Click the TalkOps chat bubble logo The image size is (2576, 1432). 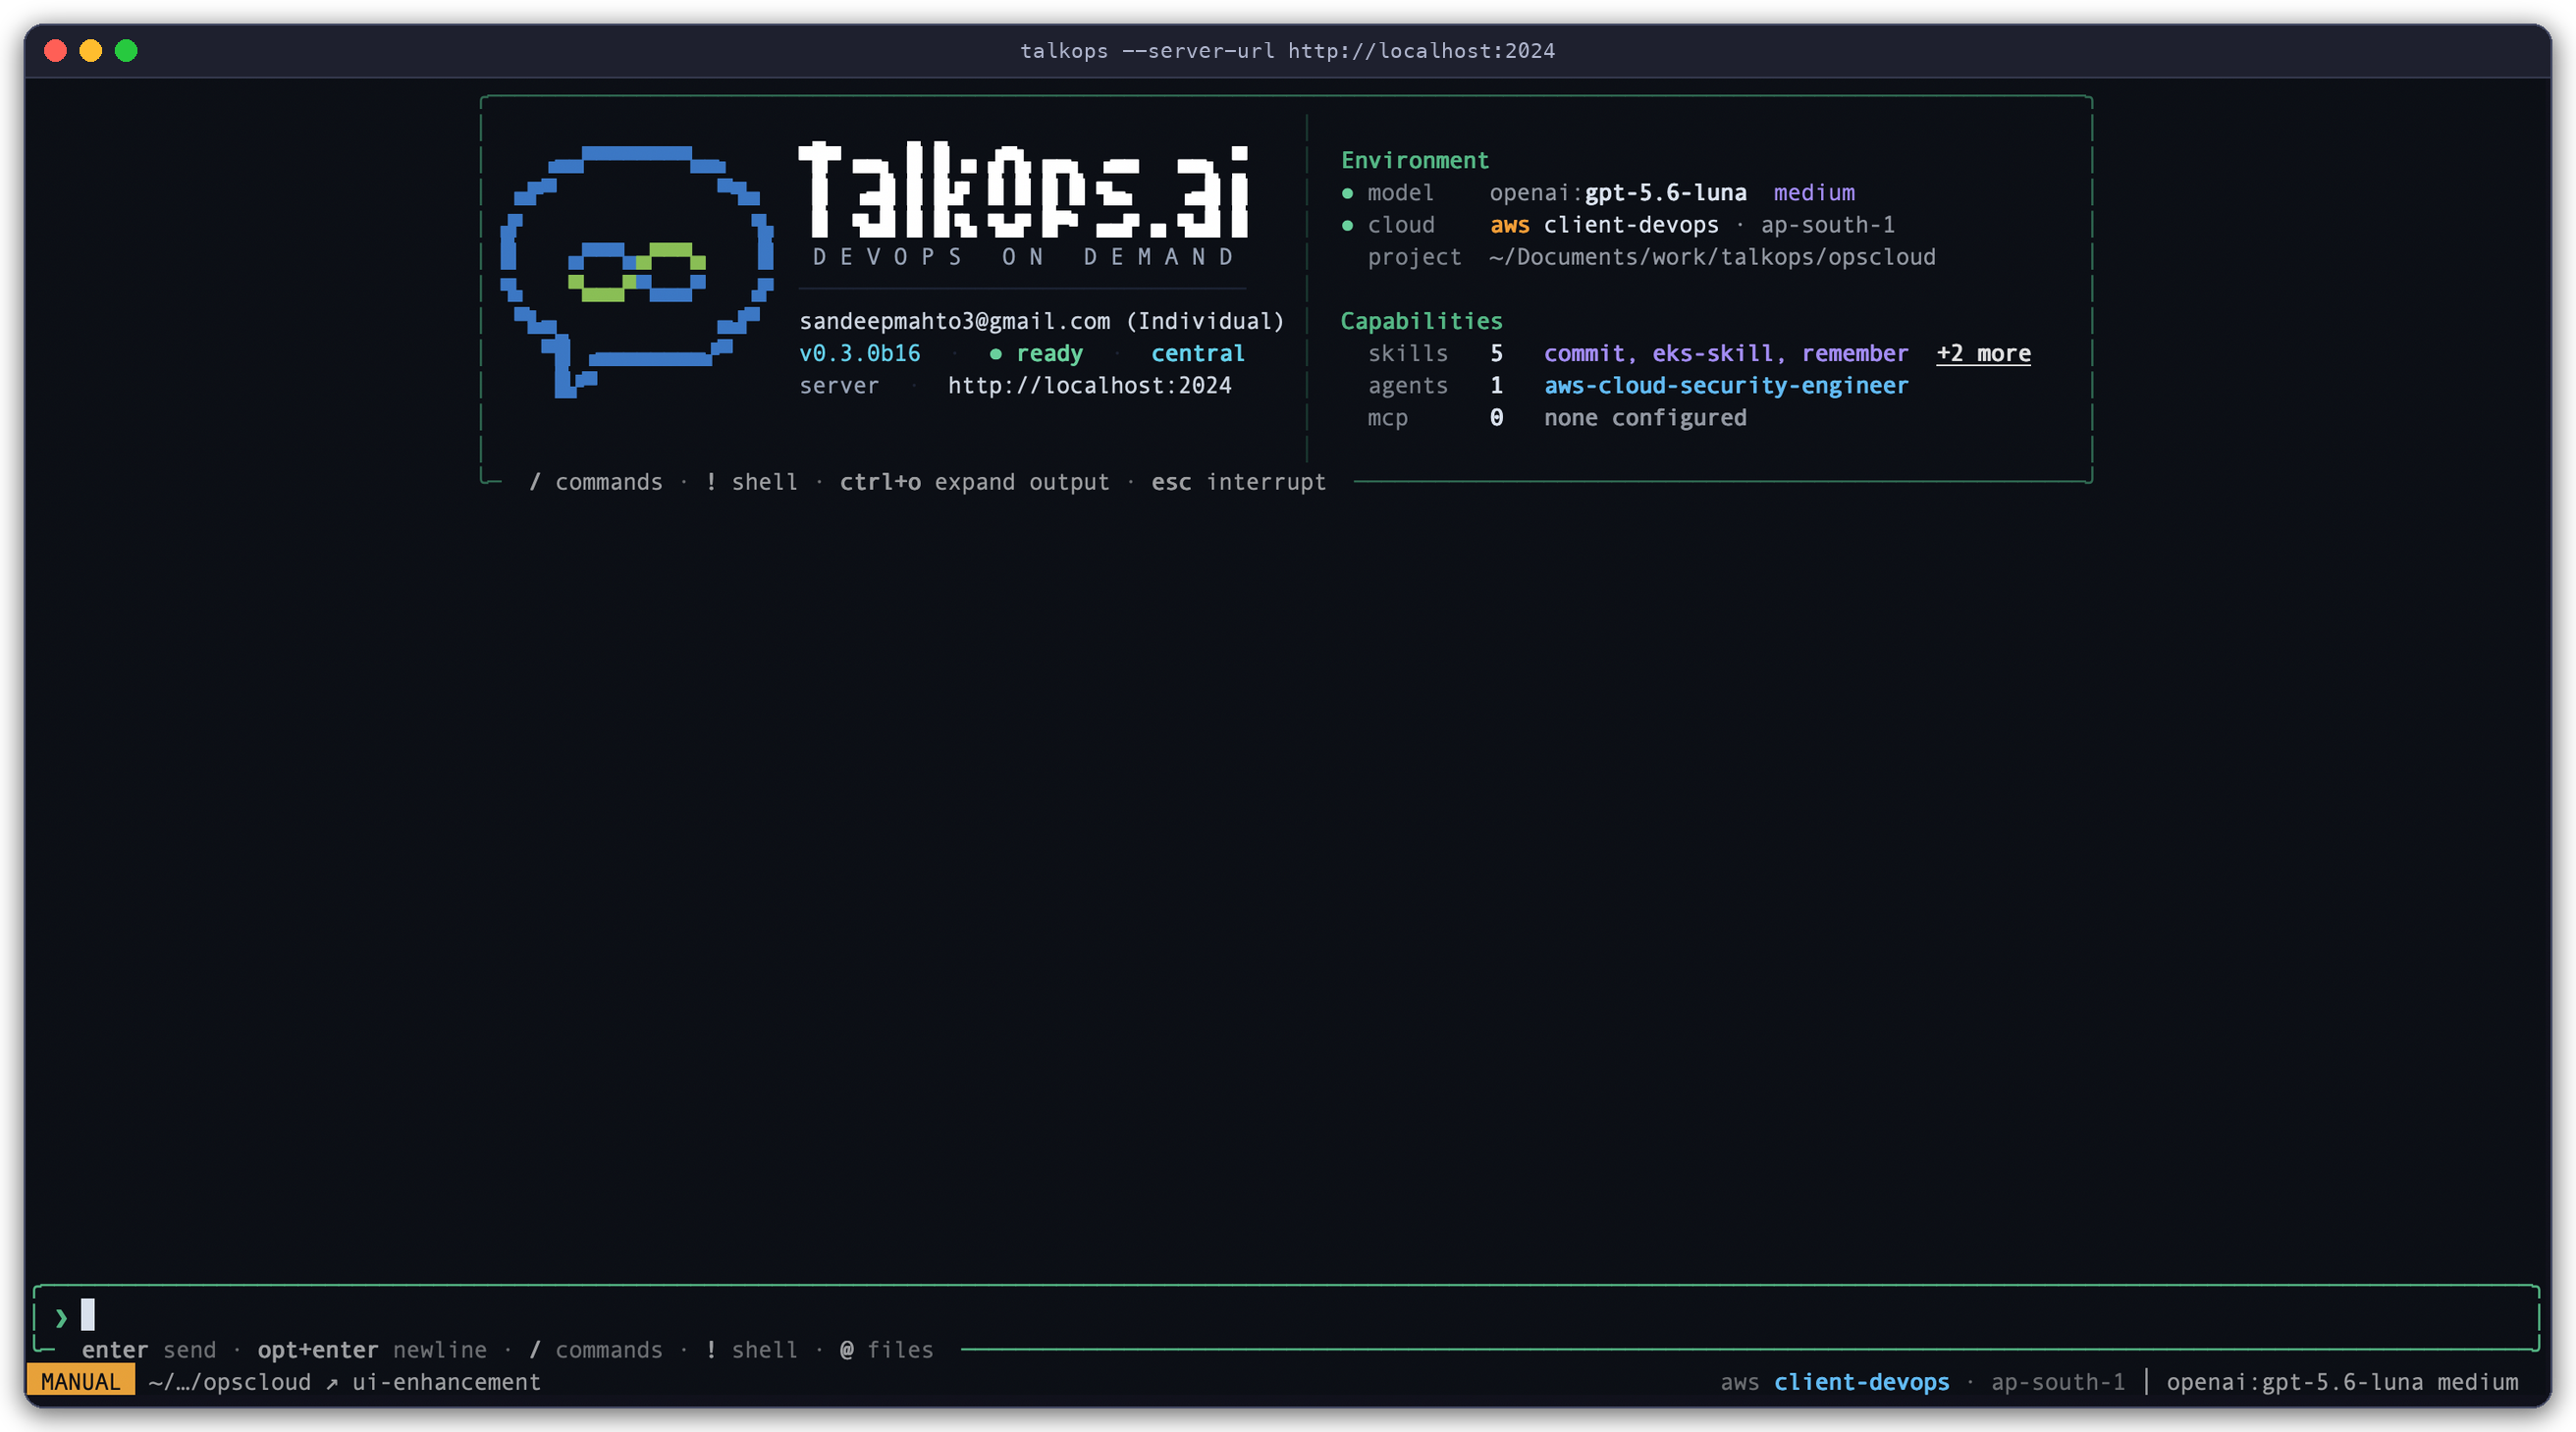637,271
